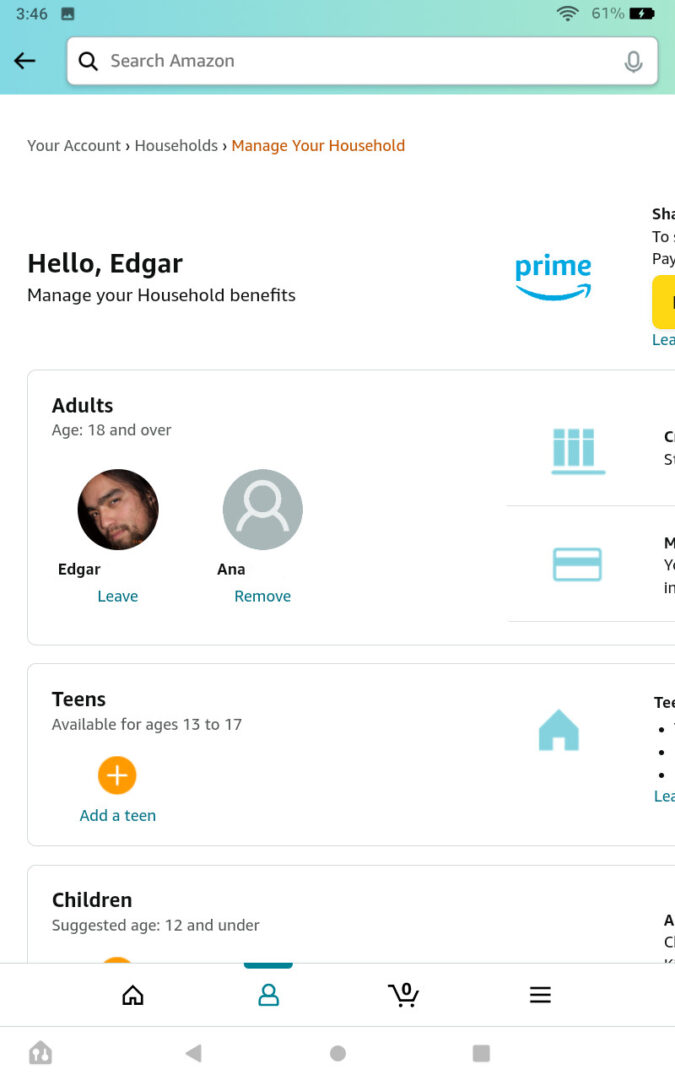
Task: Select Leave under Edgar's profile
Action: click(x=117, y=595)
